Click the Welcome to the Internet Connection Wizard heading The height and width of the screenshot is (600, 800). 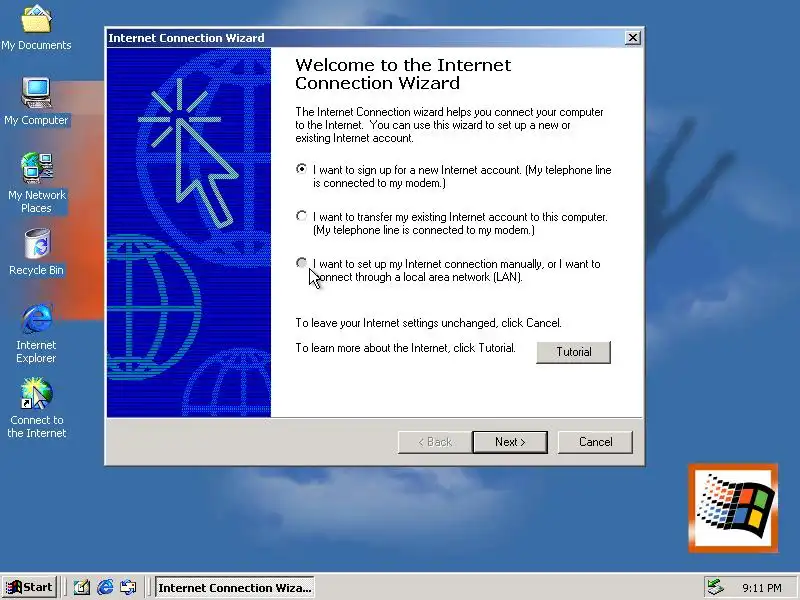tap(403, 74)
